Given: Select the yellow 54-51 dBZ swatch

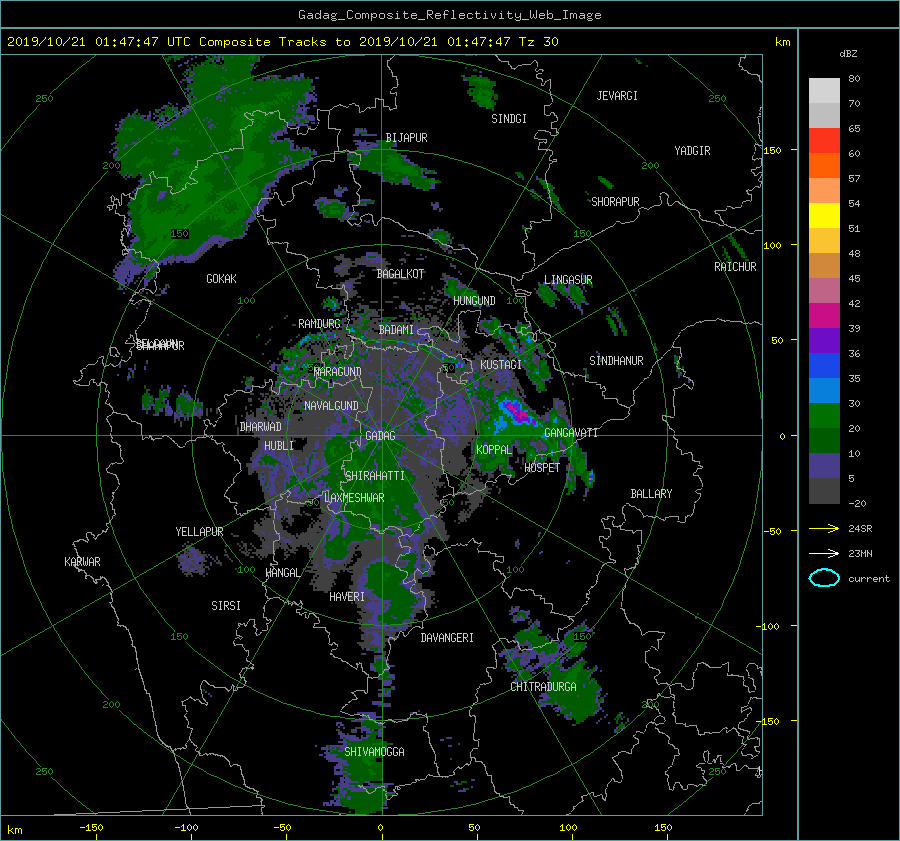Looking at the screenshot, I should tap(824, 216).
